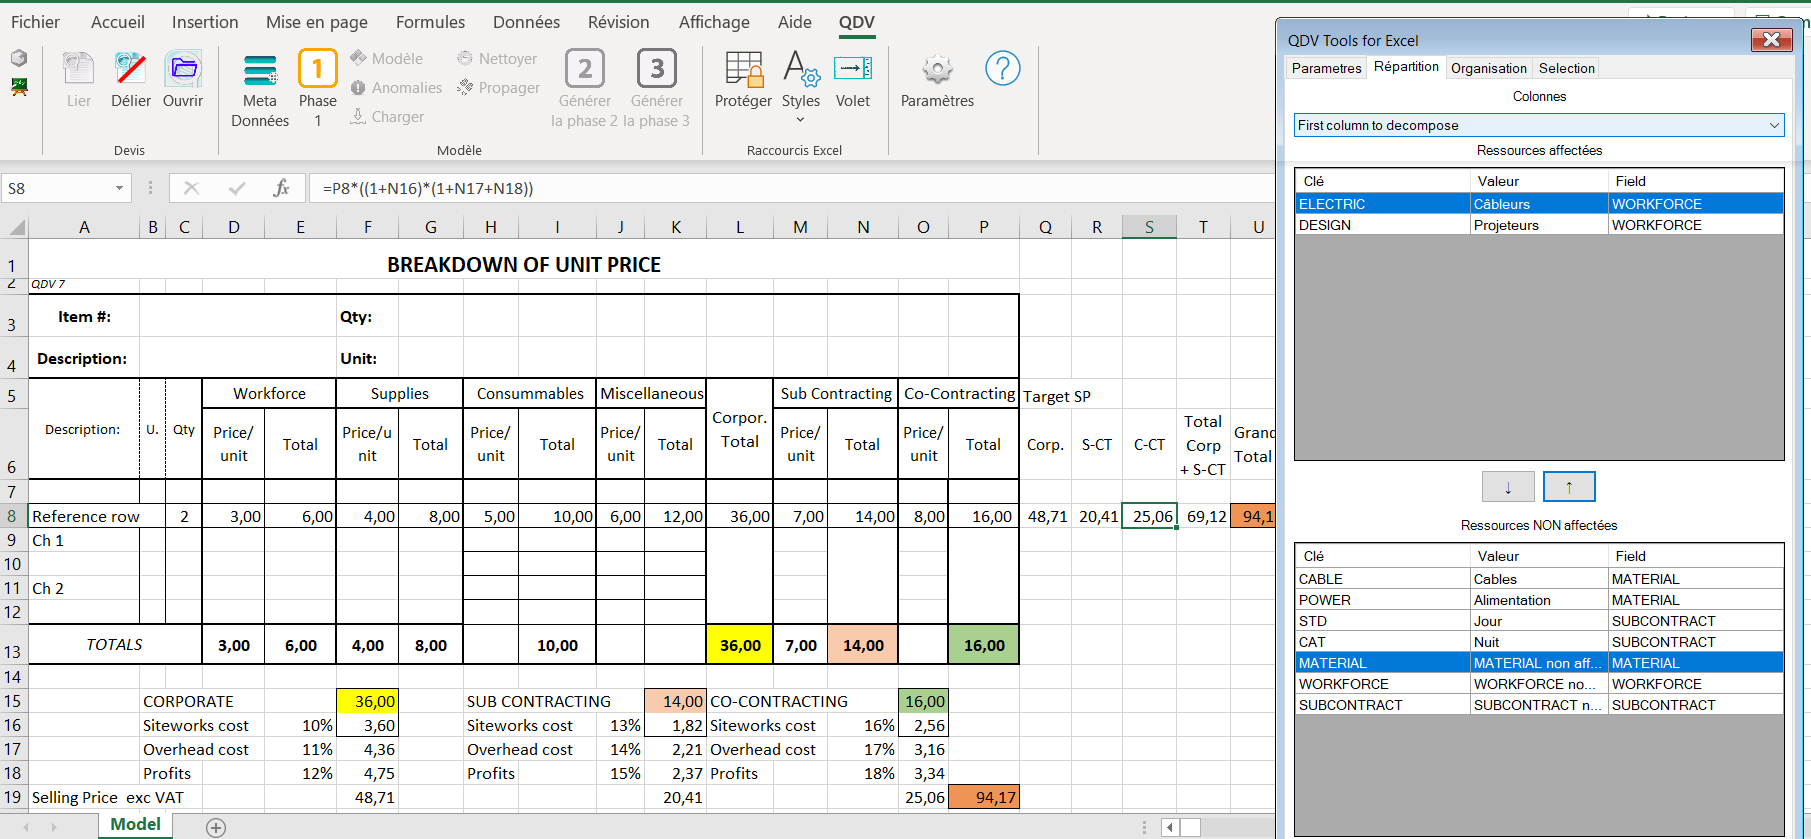The image size is (1811, 839).
Task: Select row 8 header
Action: 13,516
